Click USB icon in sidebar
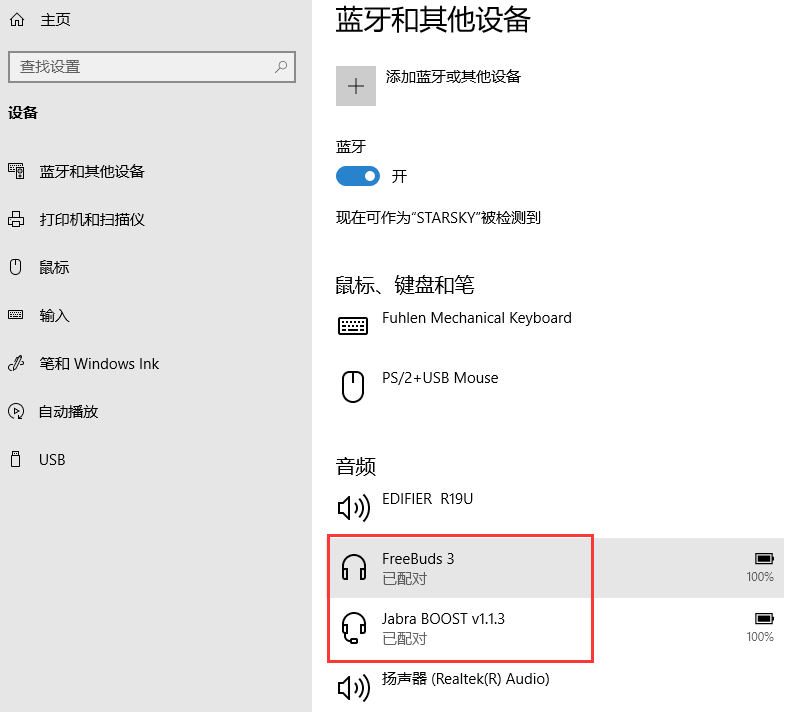786x712 pixels. tap(16, 459)
